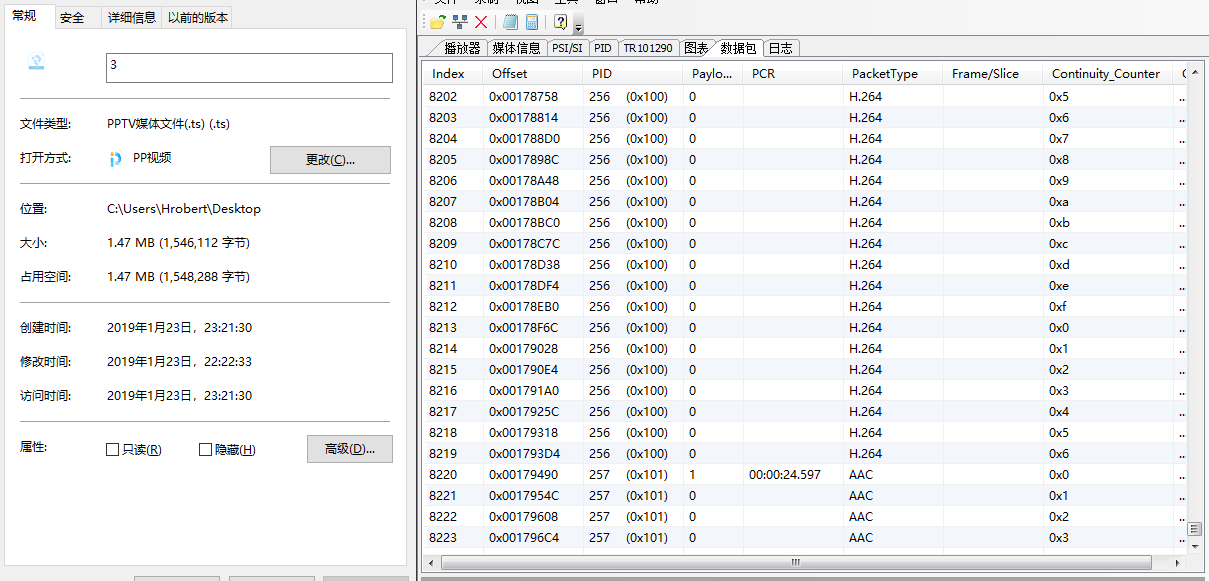Click the red X close-stream icon
This screenshot has width=1209, height=581.
pos(481,22)
